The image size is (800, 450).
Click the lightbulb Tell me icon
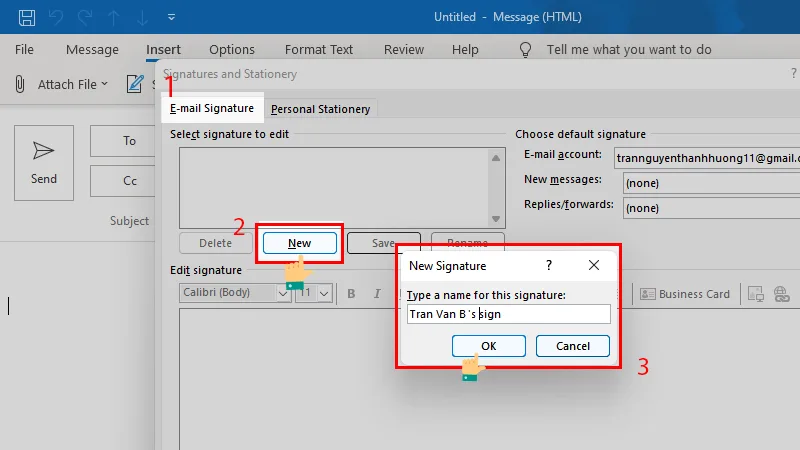[x=525, y=50]
